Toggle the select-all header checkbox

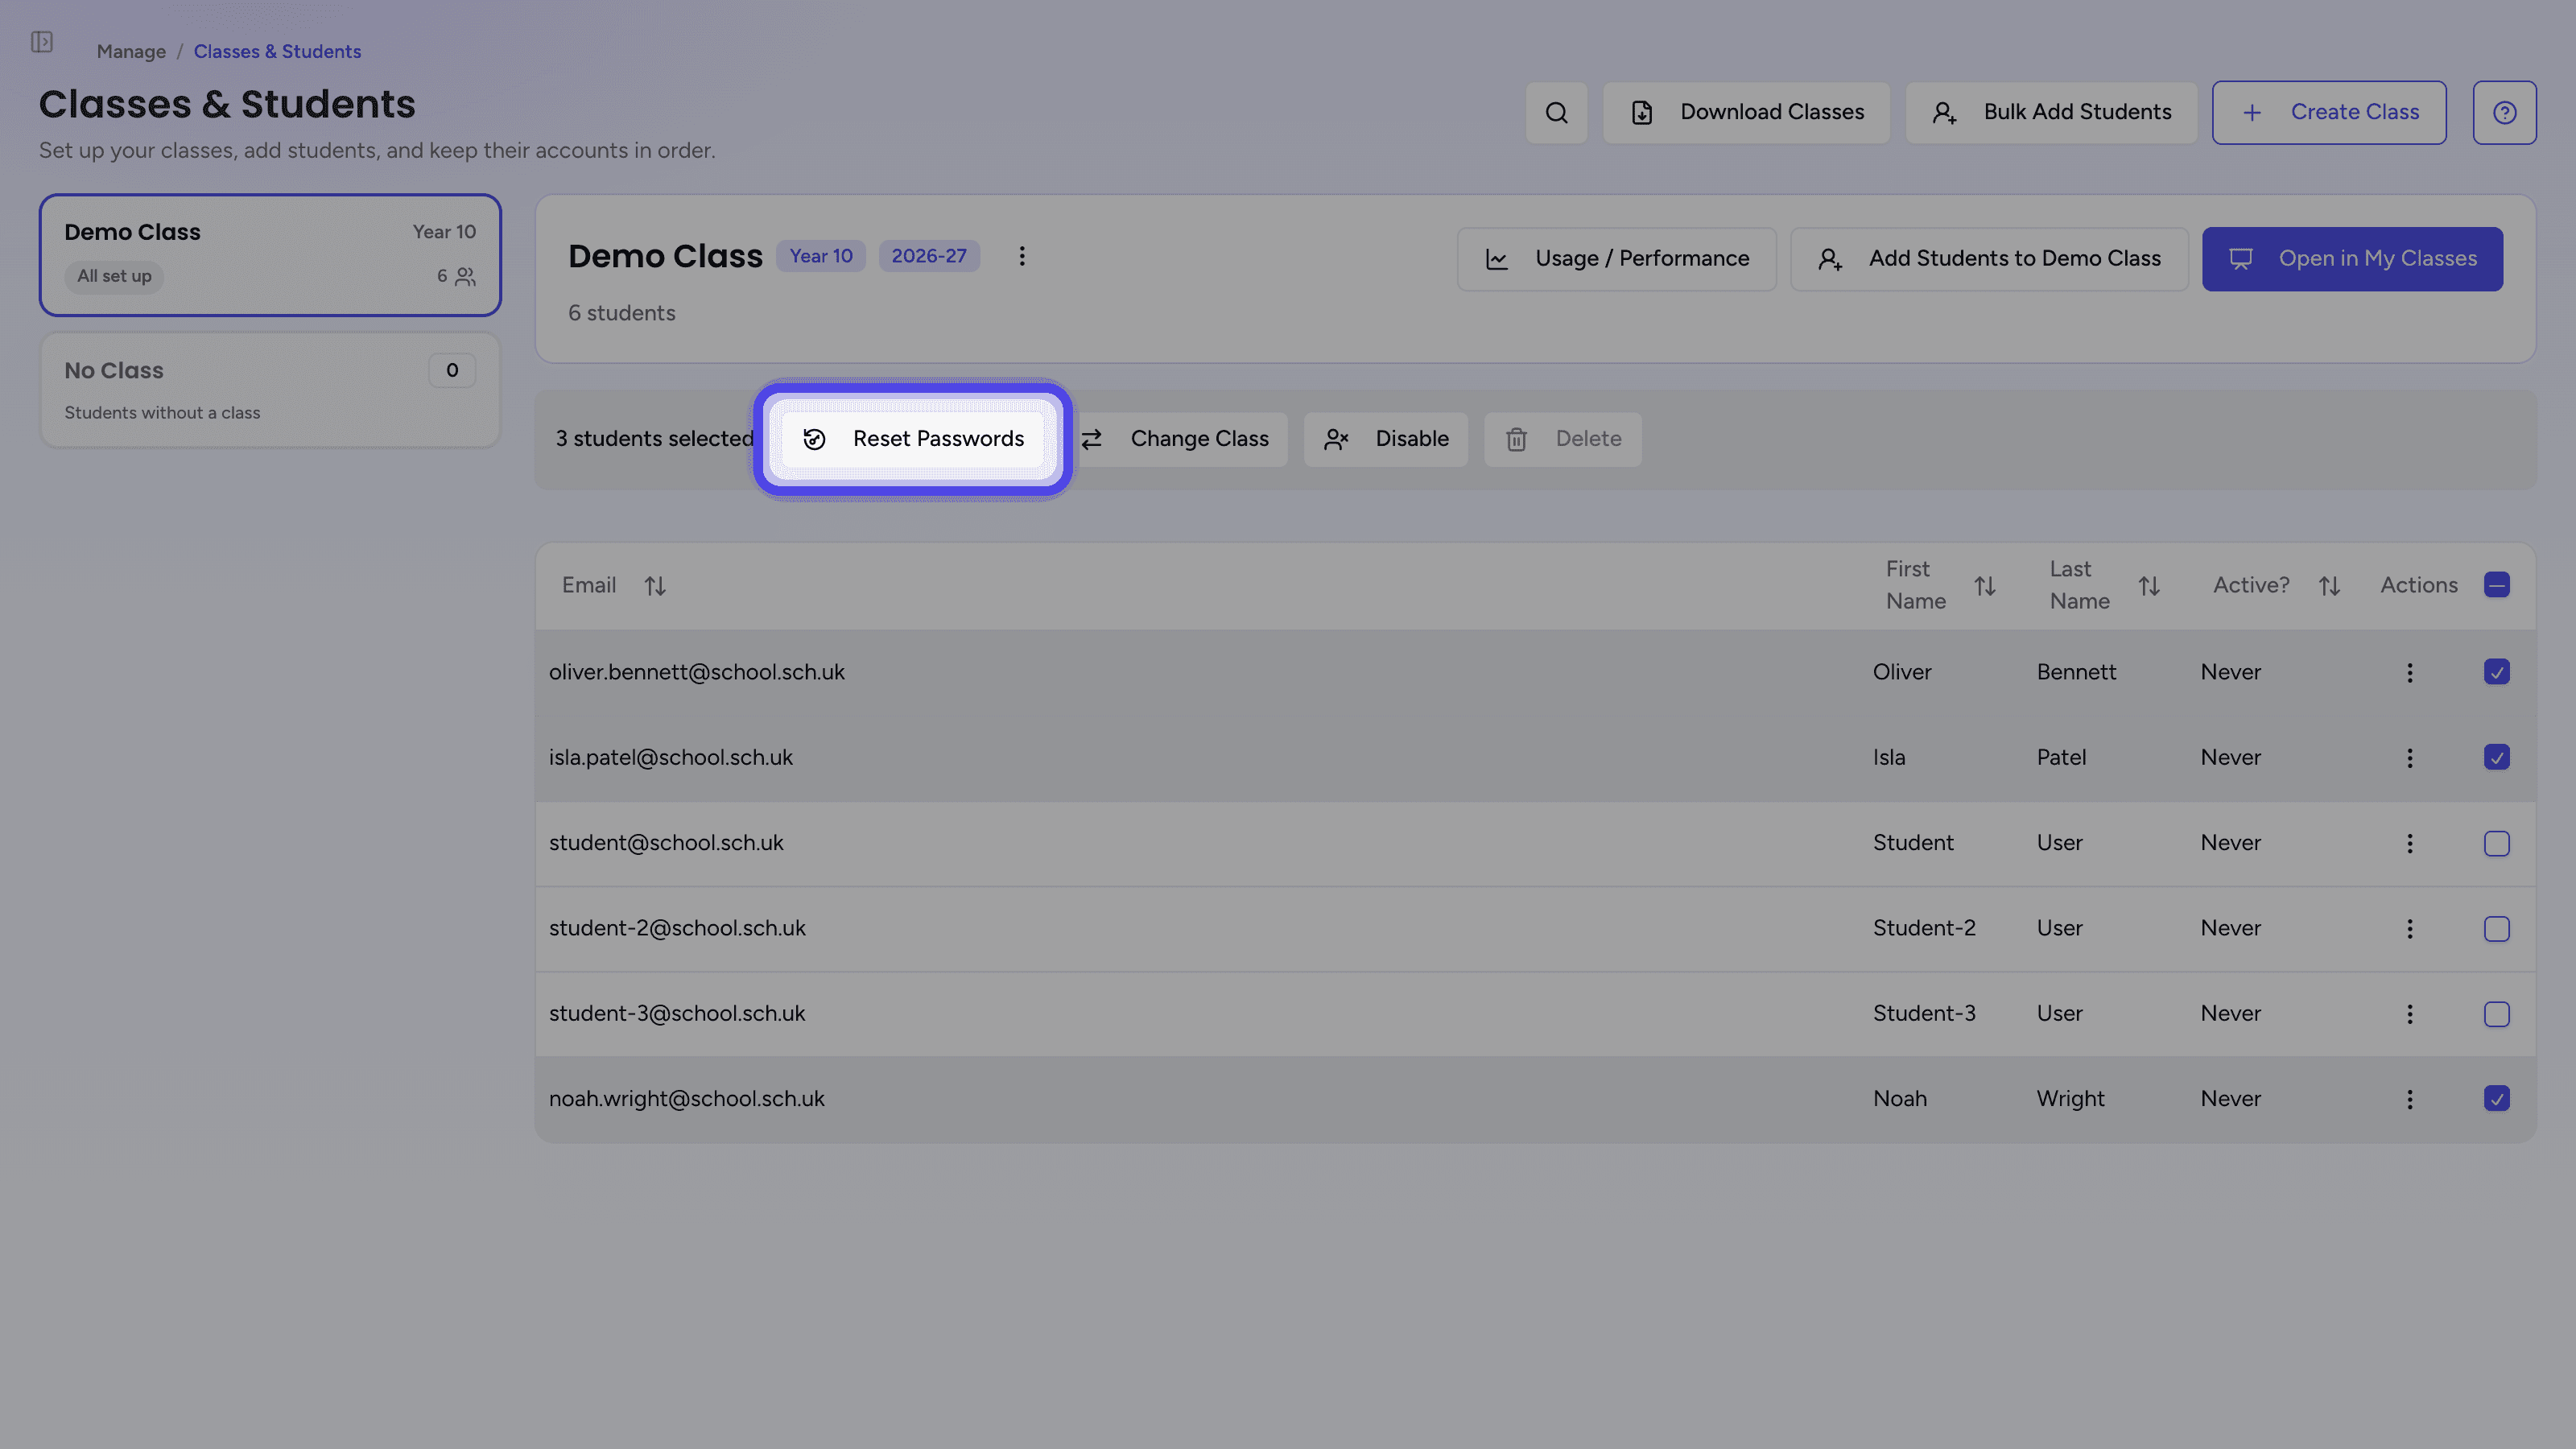[x=2496, y=585]
